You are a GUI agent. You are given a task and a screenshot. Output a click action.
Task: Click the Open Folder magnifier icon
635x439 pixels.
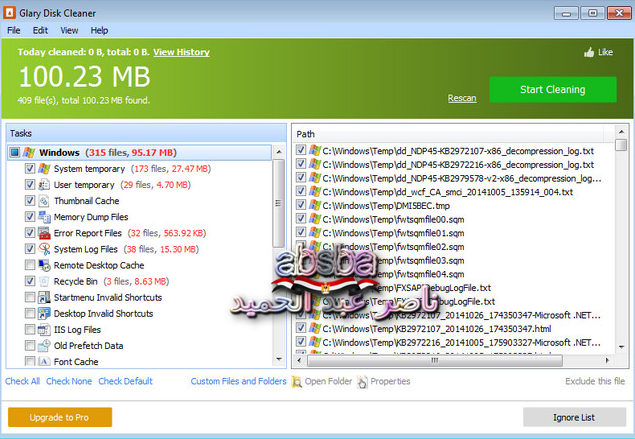point(297,381)
